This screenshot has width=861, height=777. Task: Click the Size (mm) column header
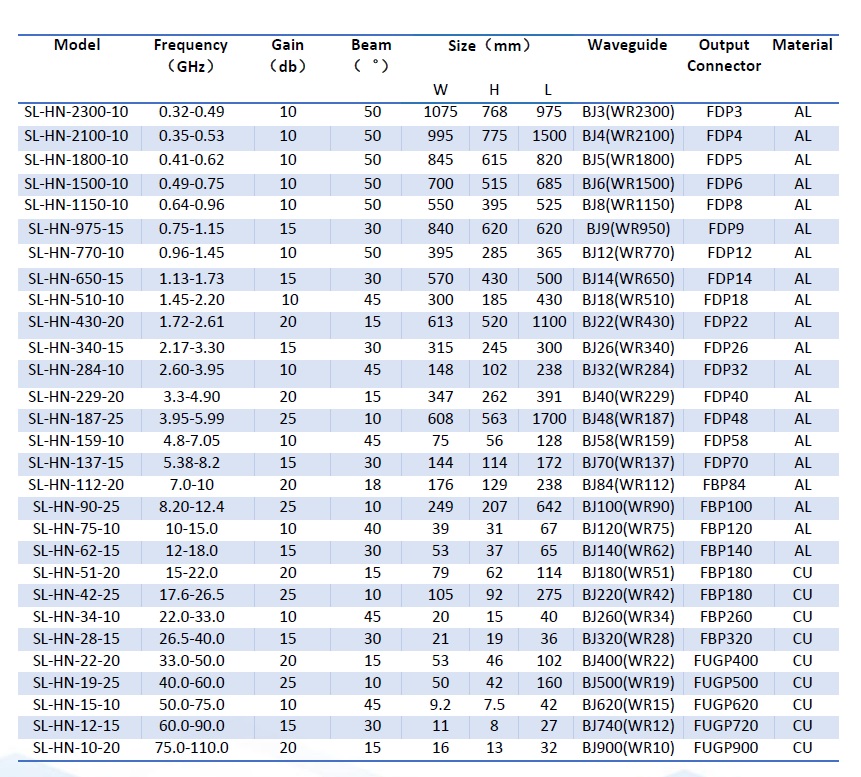click(x=489, y=46)
